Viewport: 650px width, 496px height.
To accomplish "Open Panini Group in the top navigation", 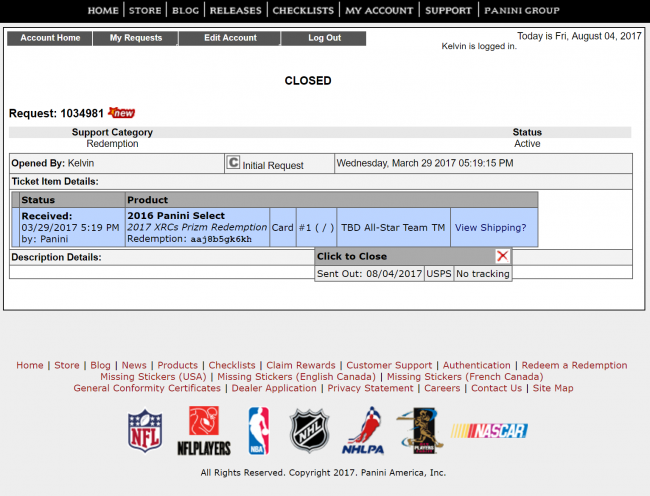I will [x=522, y=10].
